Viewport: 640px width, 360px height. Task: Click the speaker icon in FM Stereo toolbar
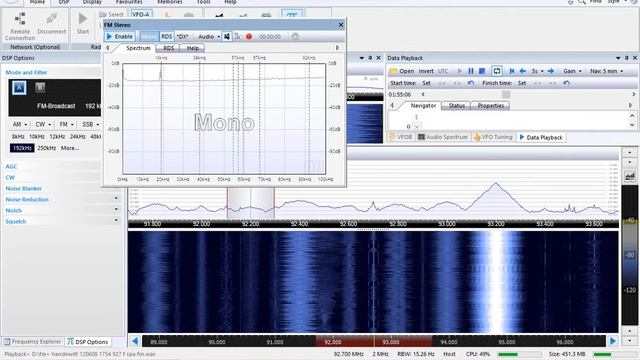pos(227,37)
